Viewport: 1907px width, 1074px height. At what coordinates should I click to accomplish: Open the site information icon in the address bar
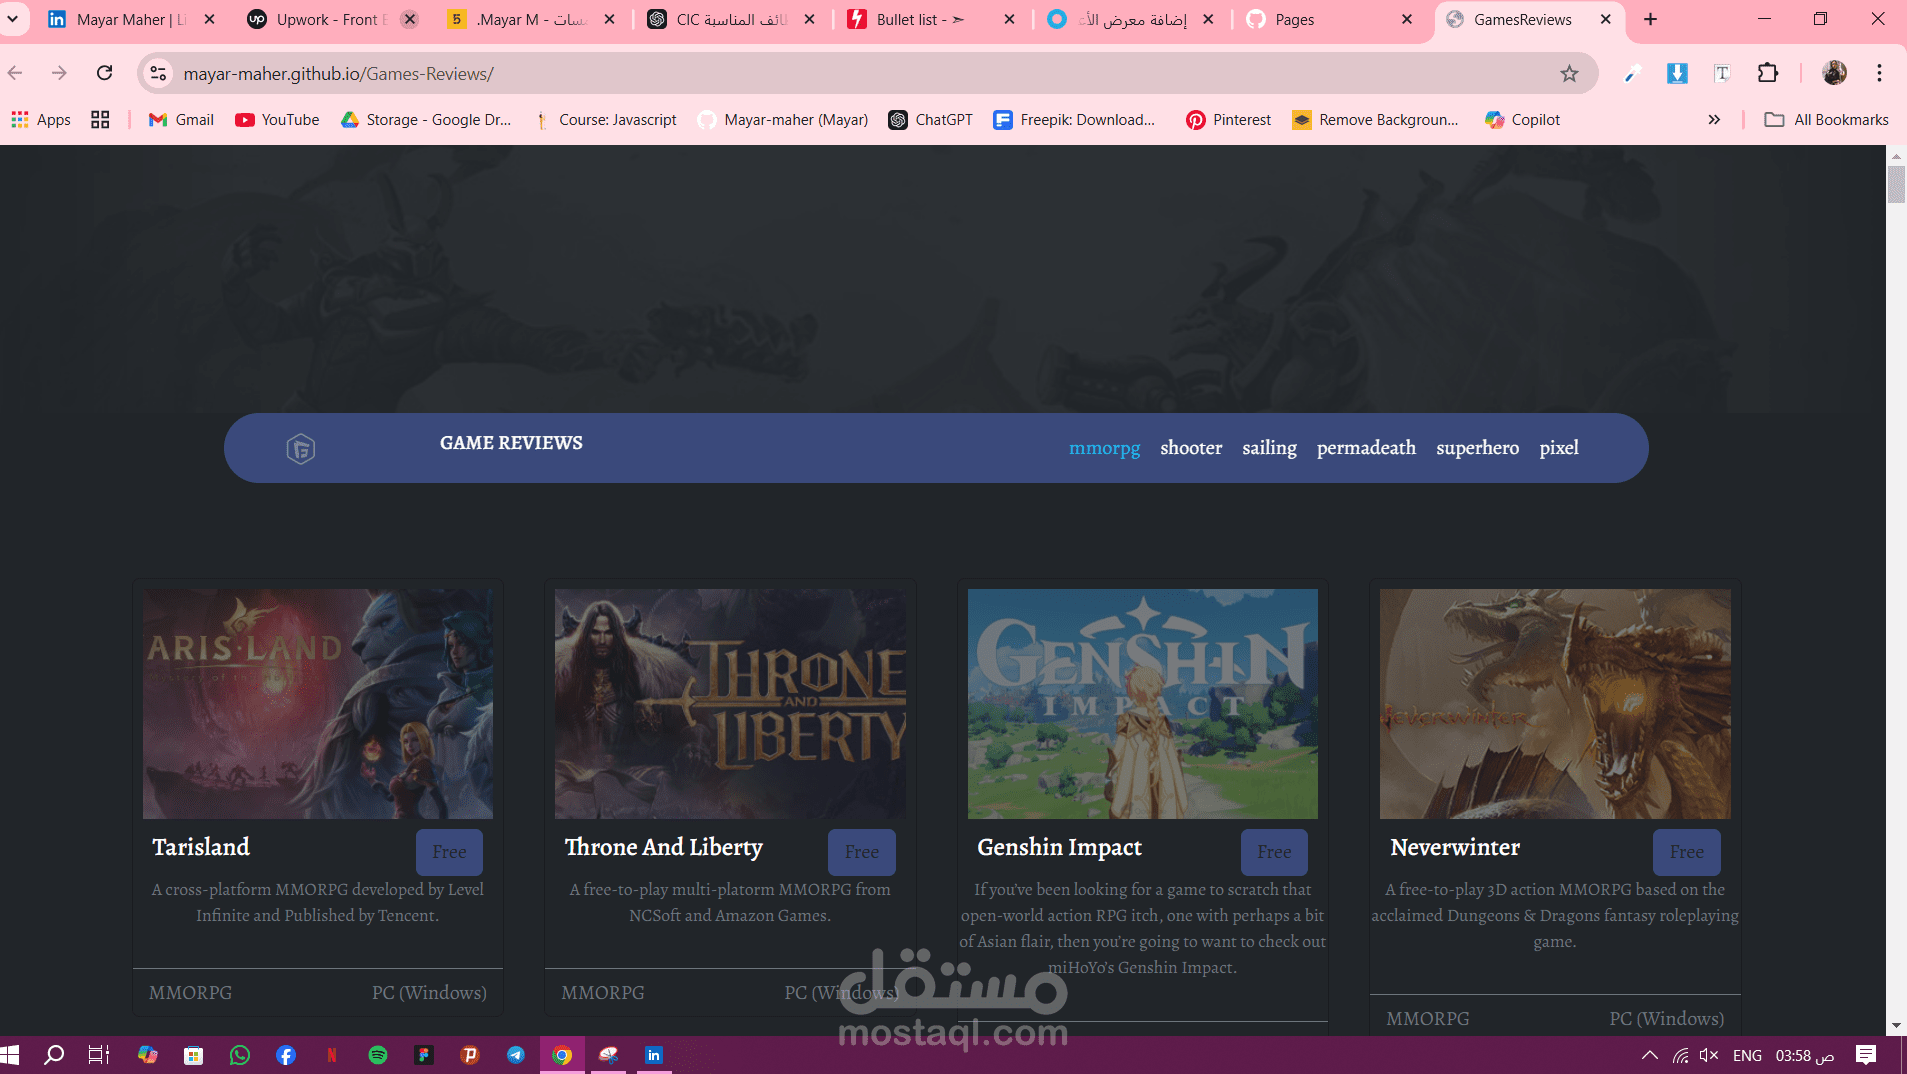pyautogui.click(x=158, y=73)
